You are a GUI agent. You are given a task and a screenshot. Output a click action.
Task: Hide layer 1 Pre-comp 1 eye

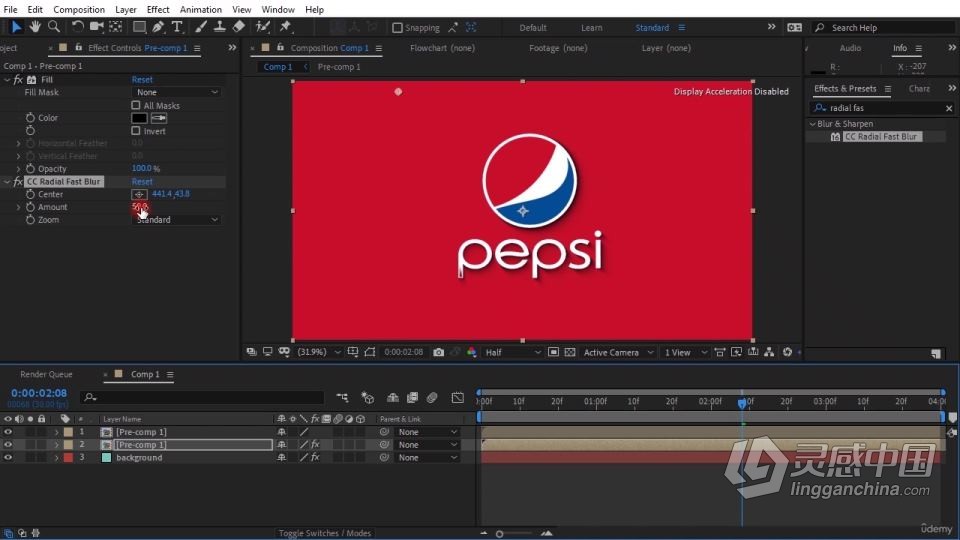tap(8, 432)
